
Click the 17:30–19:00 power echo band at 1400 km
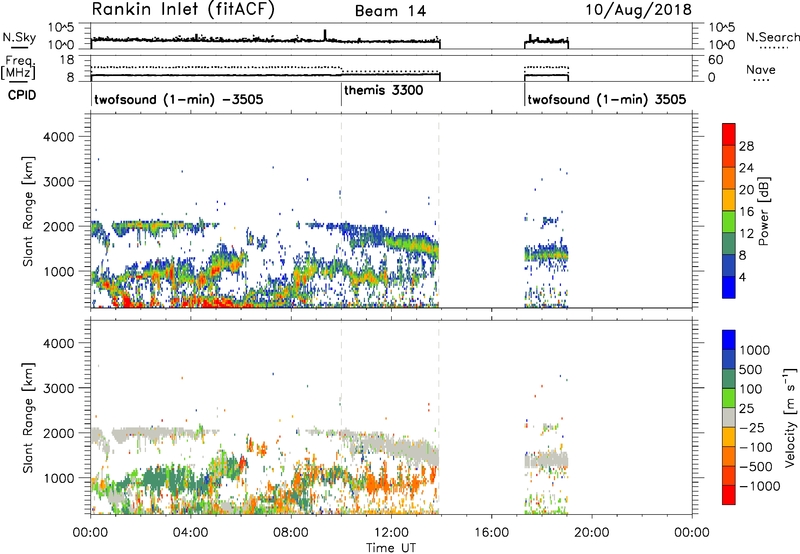pos(546,253)
